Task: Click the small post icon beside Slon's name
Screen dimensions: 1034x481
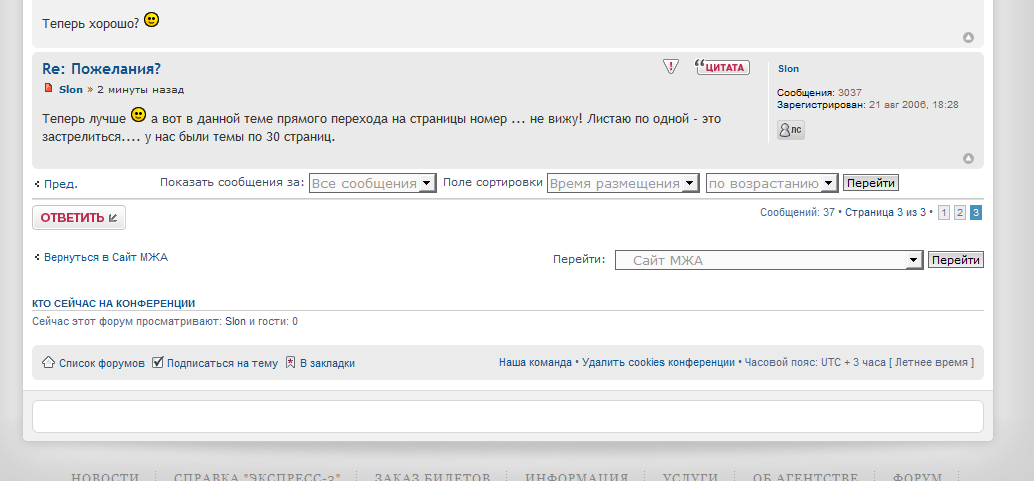Action: click(x=48, y=89)
